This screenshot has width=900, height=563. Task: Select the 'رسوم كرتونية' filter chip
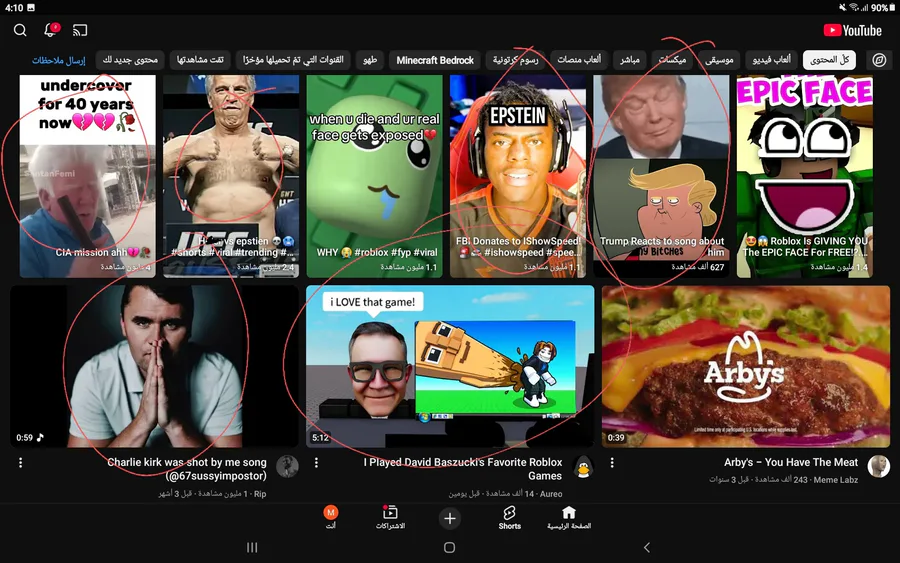point(515,60)
